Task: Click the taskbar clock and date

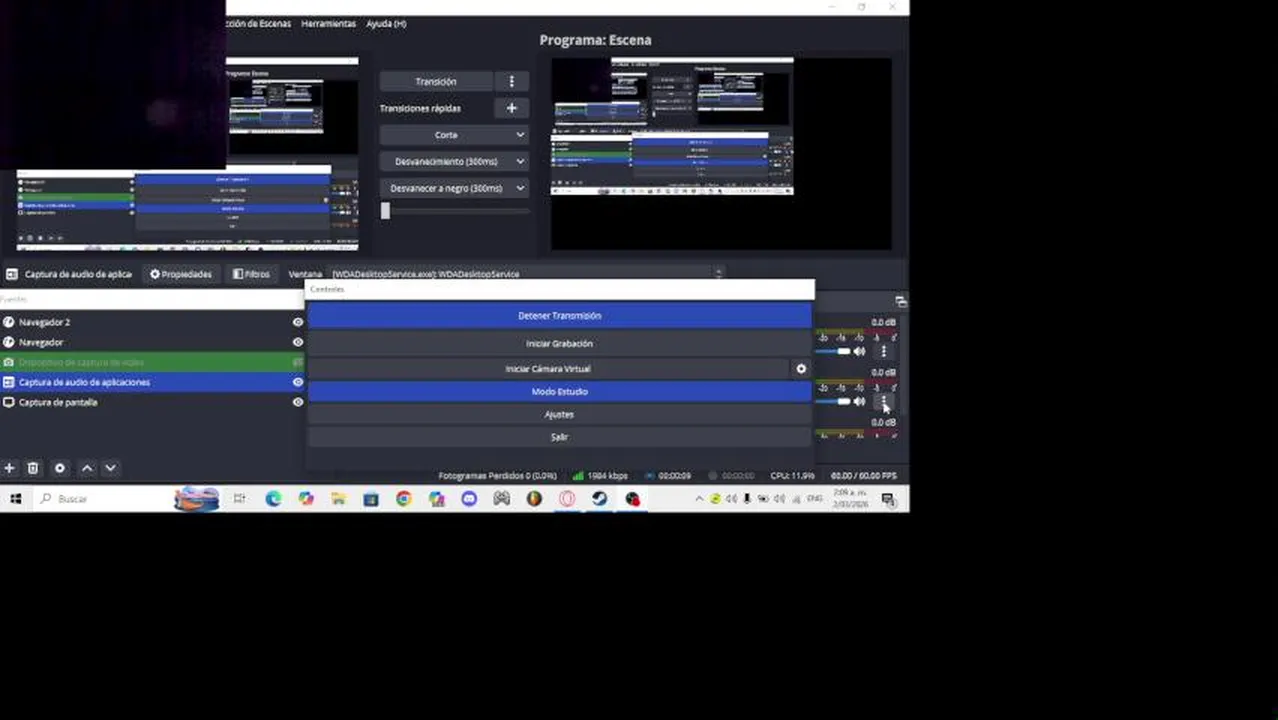Action: point(851,498)
